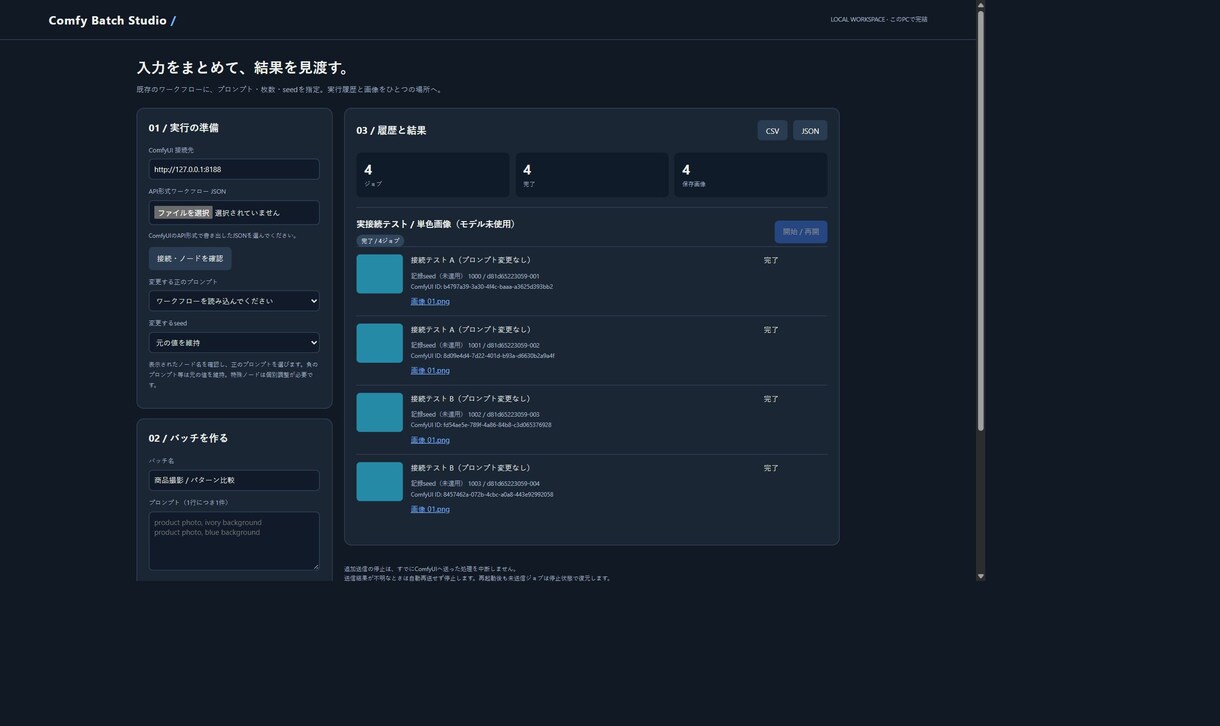Click the 接続テスト A title with seed 1001
This screenshot has width=1220, height=726.
click(x=471, y=330)
